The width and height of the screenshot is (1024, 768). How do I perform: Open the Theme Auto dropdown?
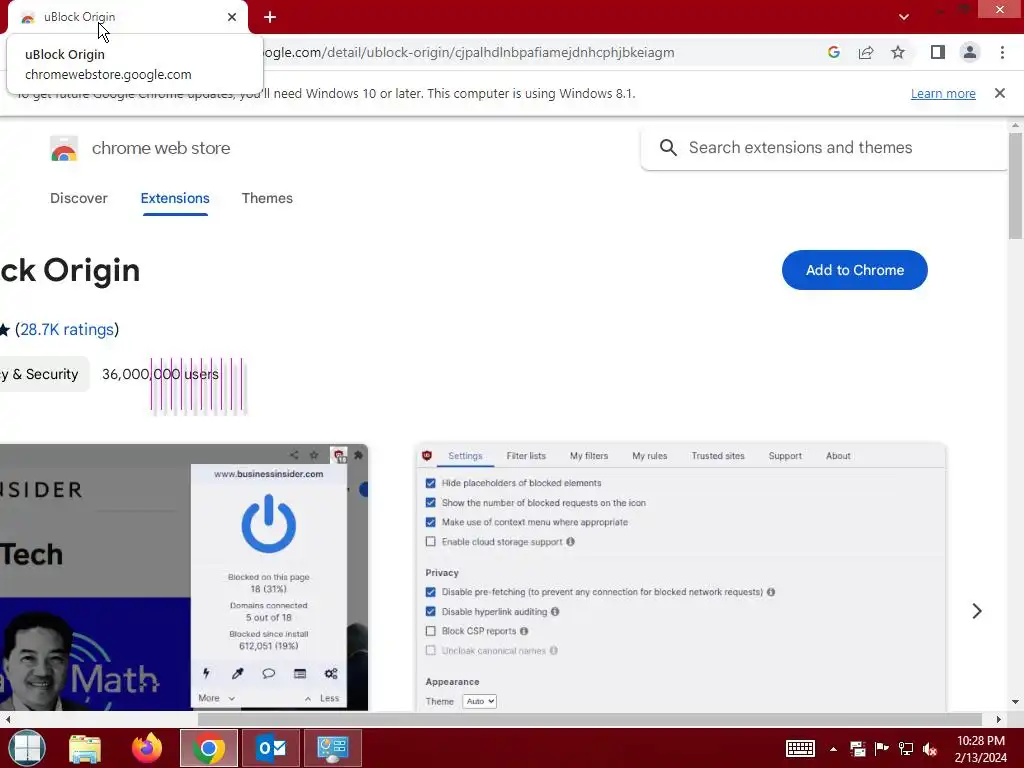[479, 701]
